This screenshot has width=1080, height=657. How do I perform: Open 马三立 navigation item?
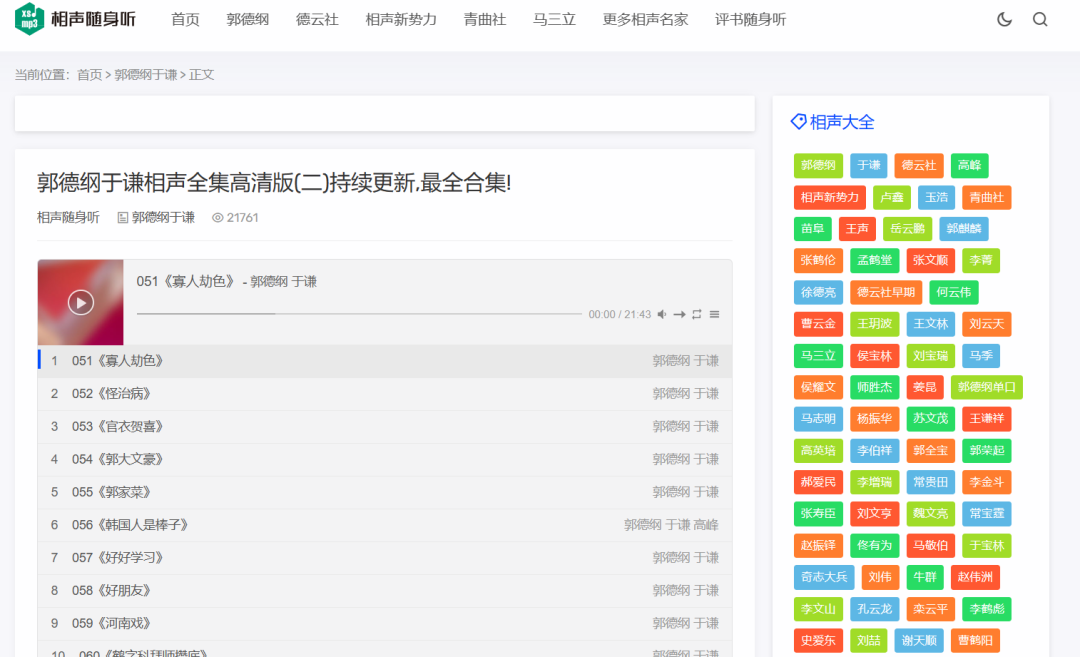click(x=554, y=19)
